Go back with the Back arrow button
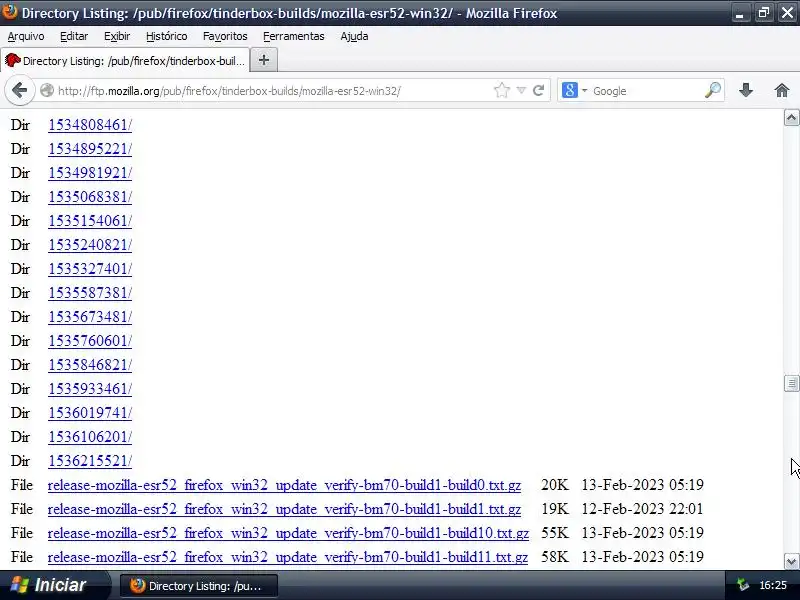800x600 pixels. coord(19,91)
